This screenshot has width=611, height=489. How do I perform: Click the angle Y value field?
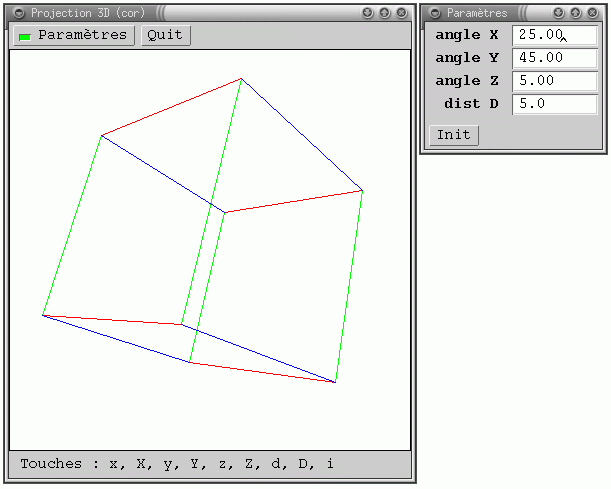point(554,58)
